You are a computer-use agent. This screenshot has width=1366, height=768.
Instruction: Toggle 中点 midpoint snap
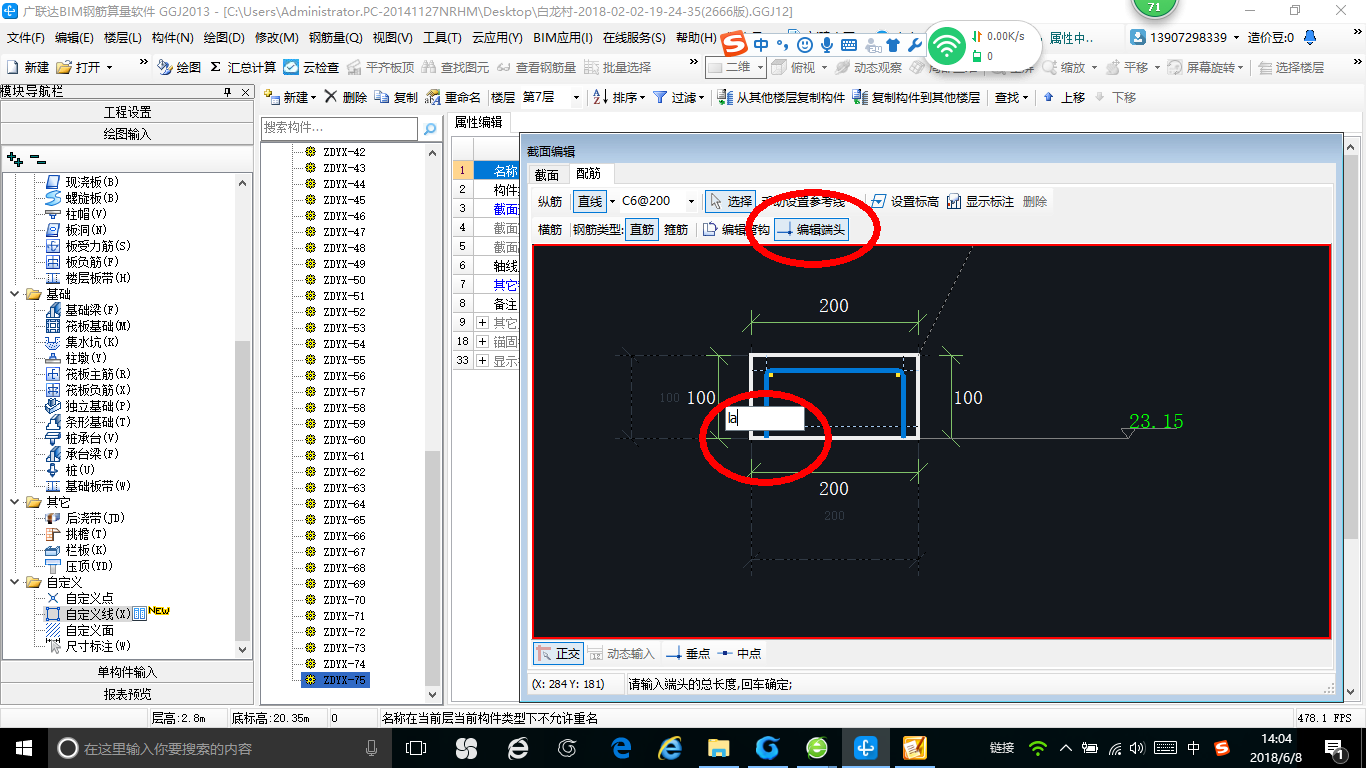coord(739,653)
